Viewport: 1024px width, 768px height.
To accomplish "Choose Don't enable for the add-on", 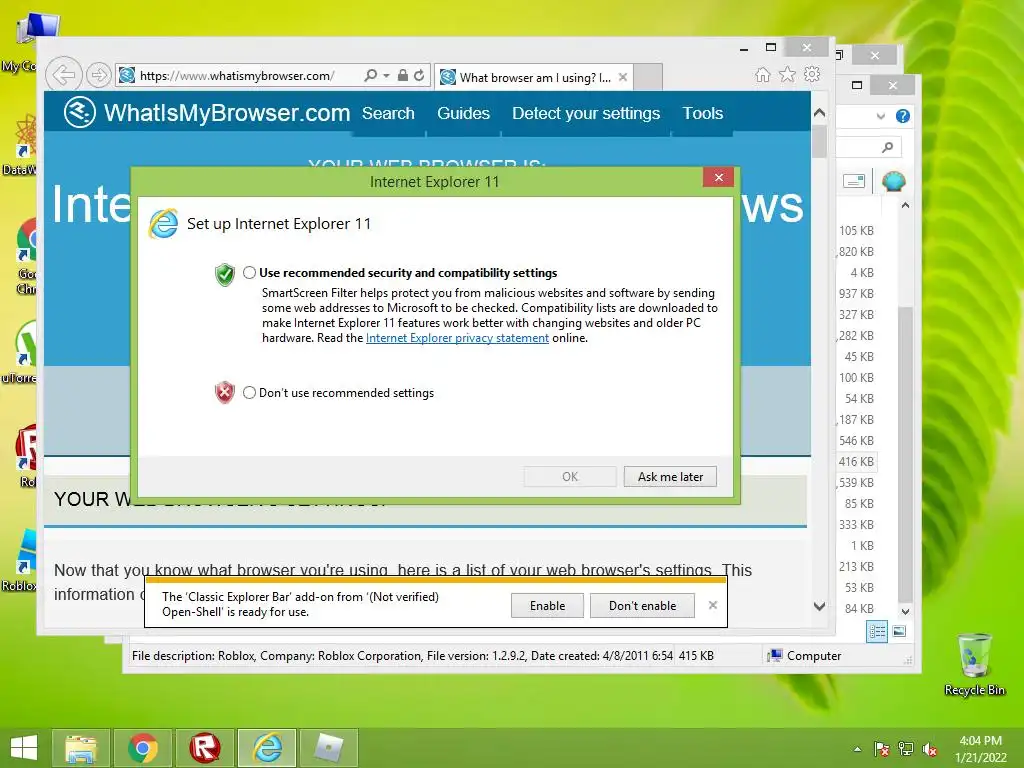I will click(643, 605).
